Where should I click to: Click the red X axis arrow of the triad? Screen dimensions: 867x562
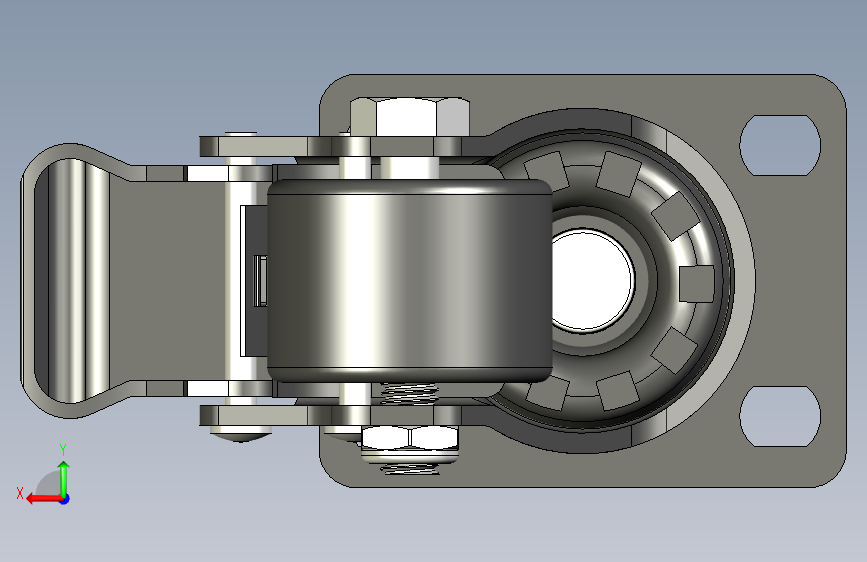coord(44,499)
